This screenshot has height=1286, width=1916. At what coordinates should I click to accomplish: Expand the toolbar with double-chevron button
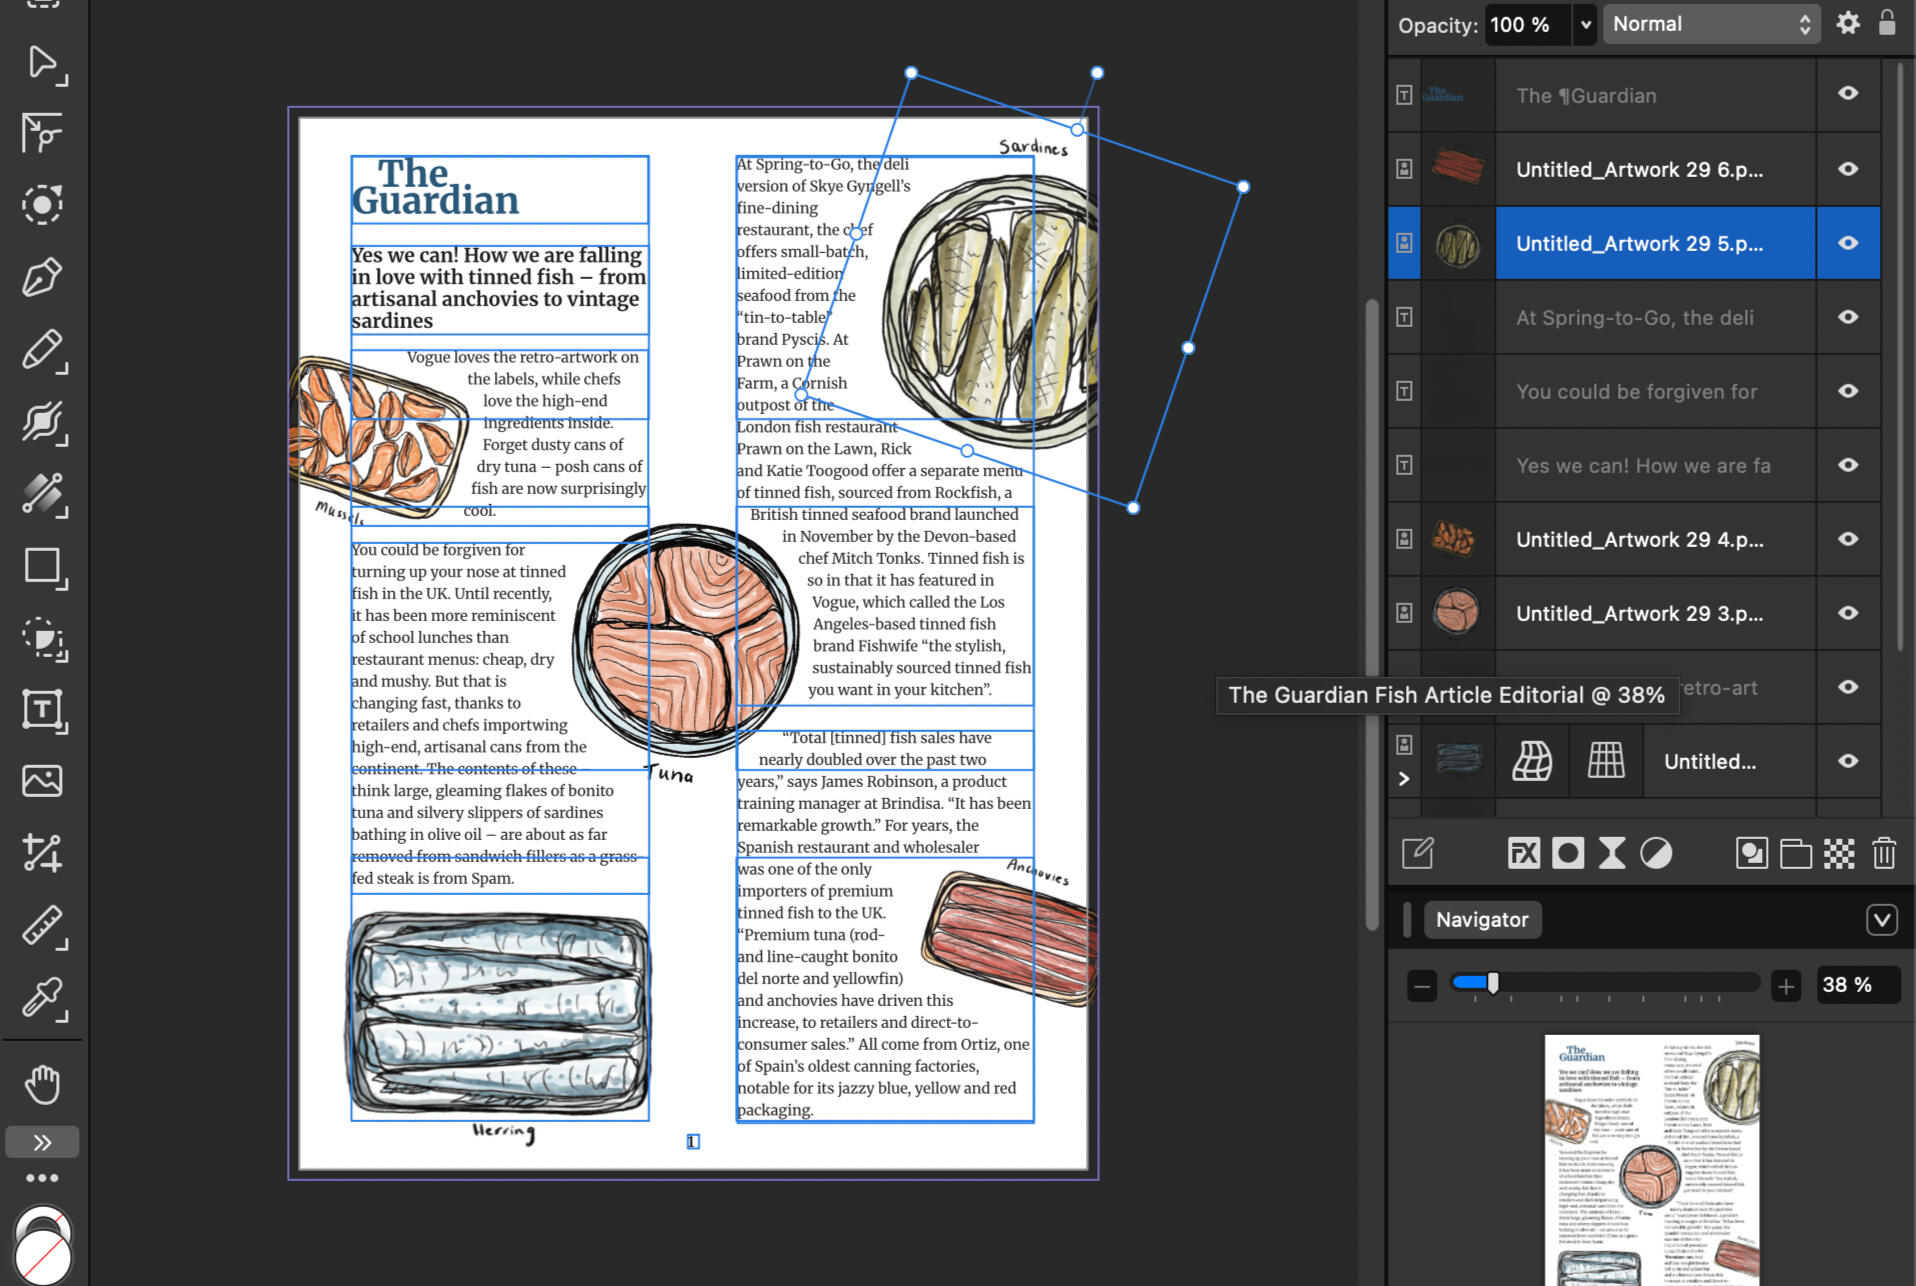(x=42, y=1142)
